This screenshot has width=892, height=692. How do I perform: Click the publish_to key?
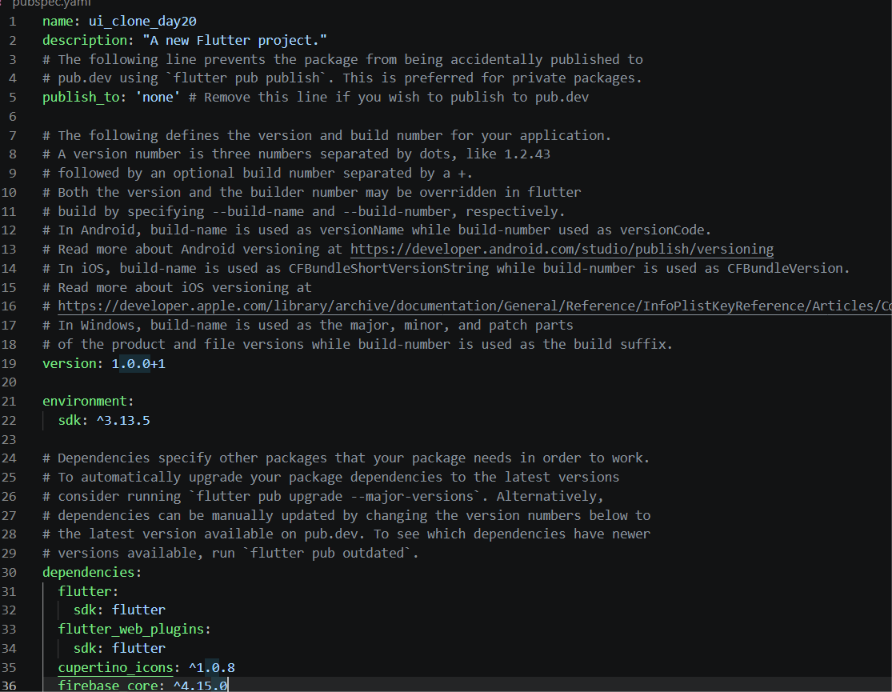(x=80, y=97)
